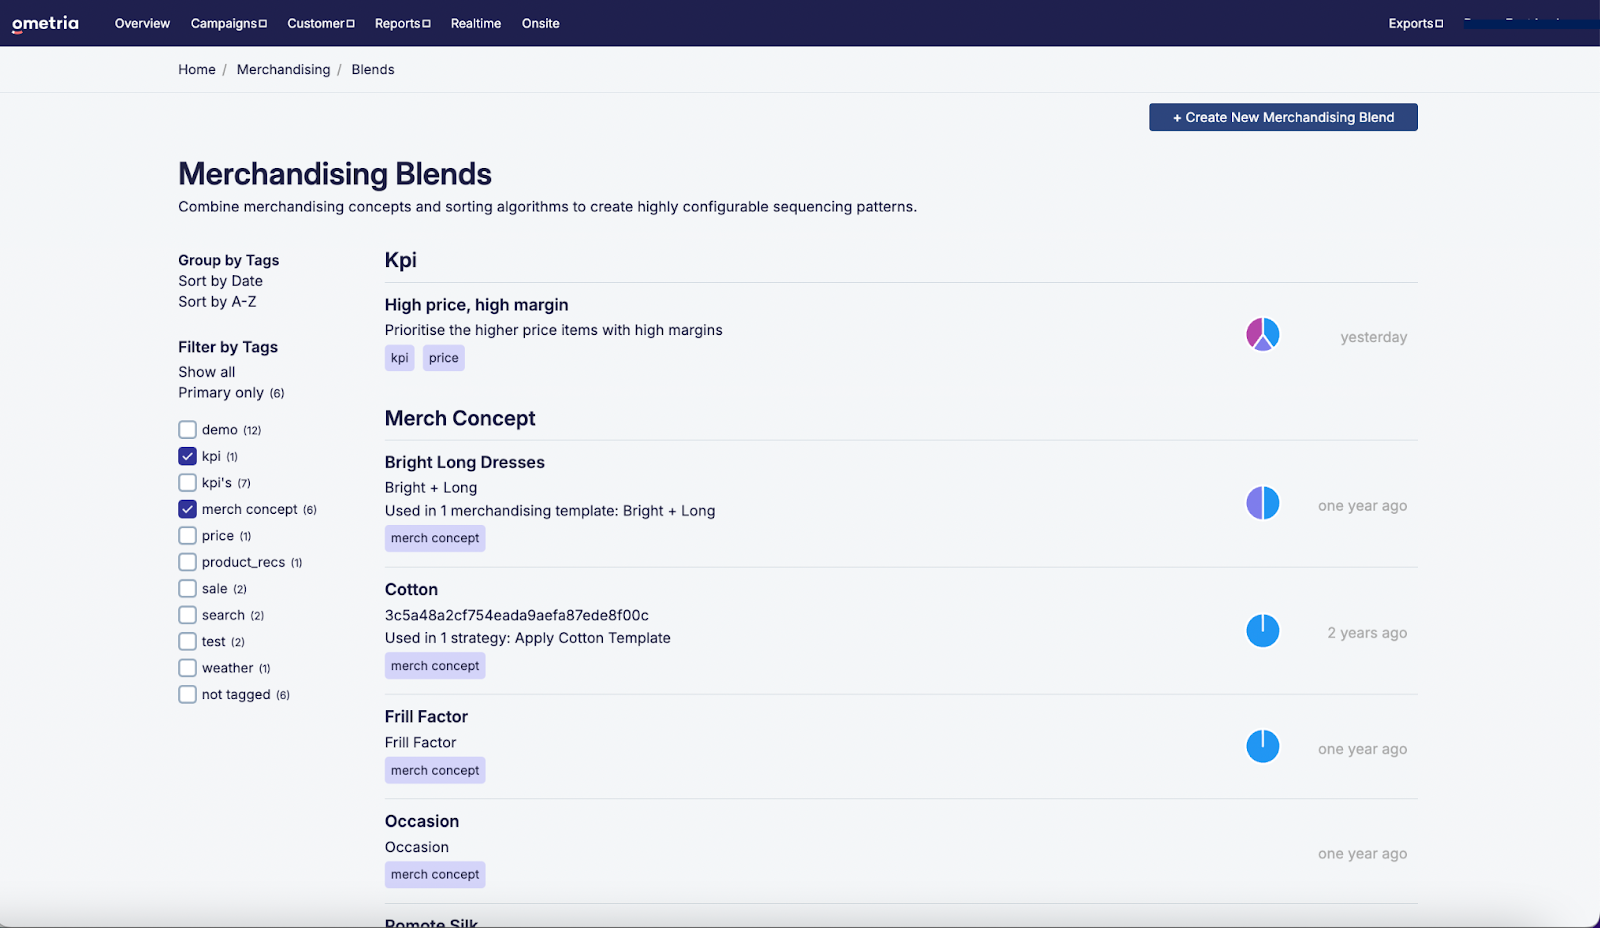Image resolution: width=1600 pixels, height=928 pixels.
Task: Open the Reports dropdown
Action: coord(402,23)
